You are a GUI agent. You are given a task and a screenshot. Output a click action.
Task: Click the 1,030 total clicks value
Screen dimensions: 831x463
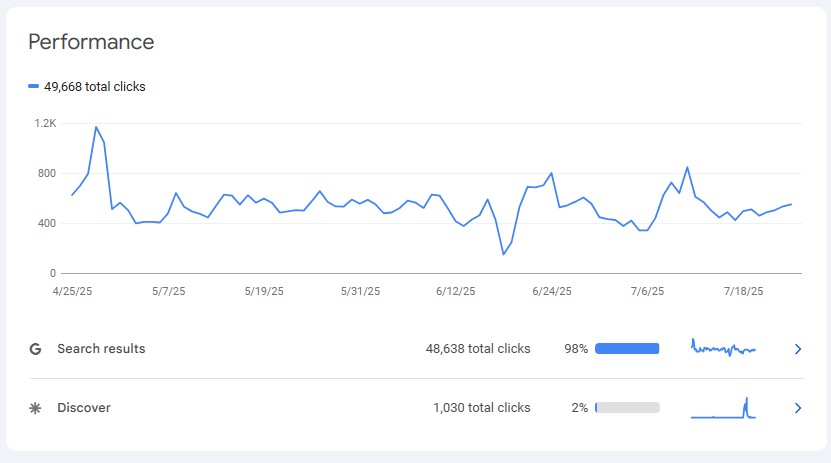point(482,408)
